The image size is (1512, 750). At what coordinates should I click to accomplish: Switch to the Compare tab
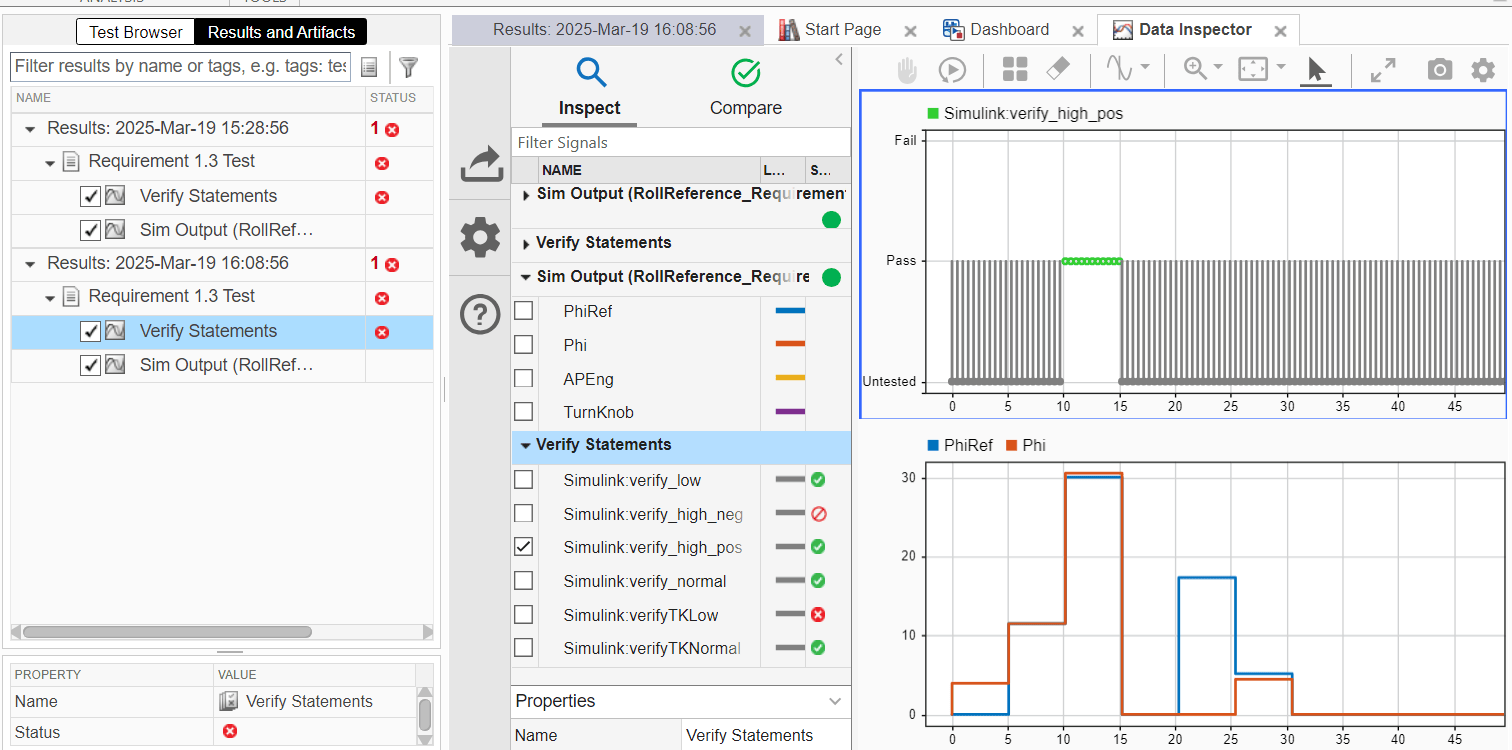746,88
